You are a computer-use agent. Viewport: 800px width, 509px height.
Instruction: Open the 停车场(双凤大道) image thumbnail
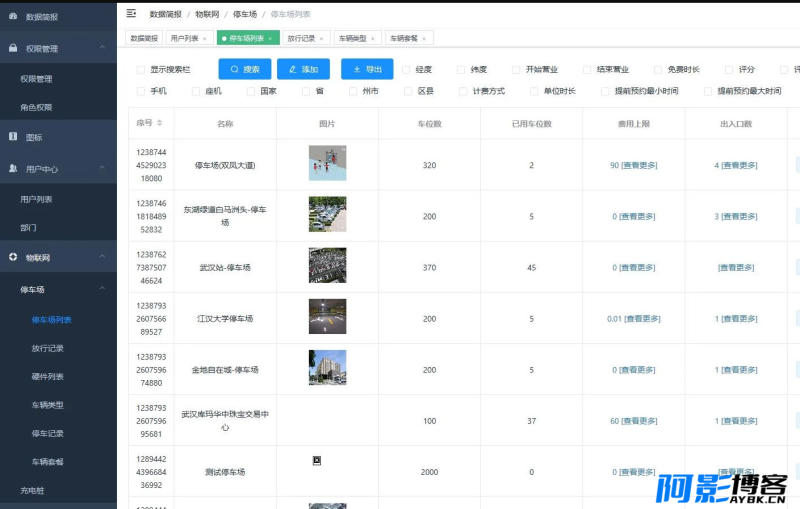coord(328,163)
